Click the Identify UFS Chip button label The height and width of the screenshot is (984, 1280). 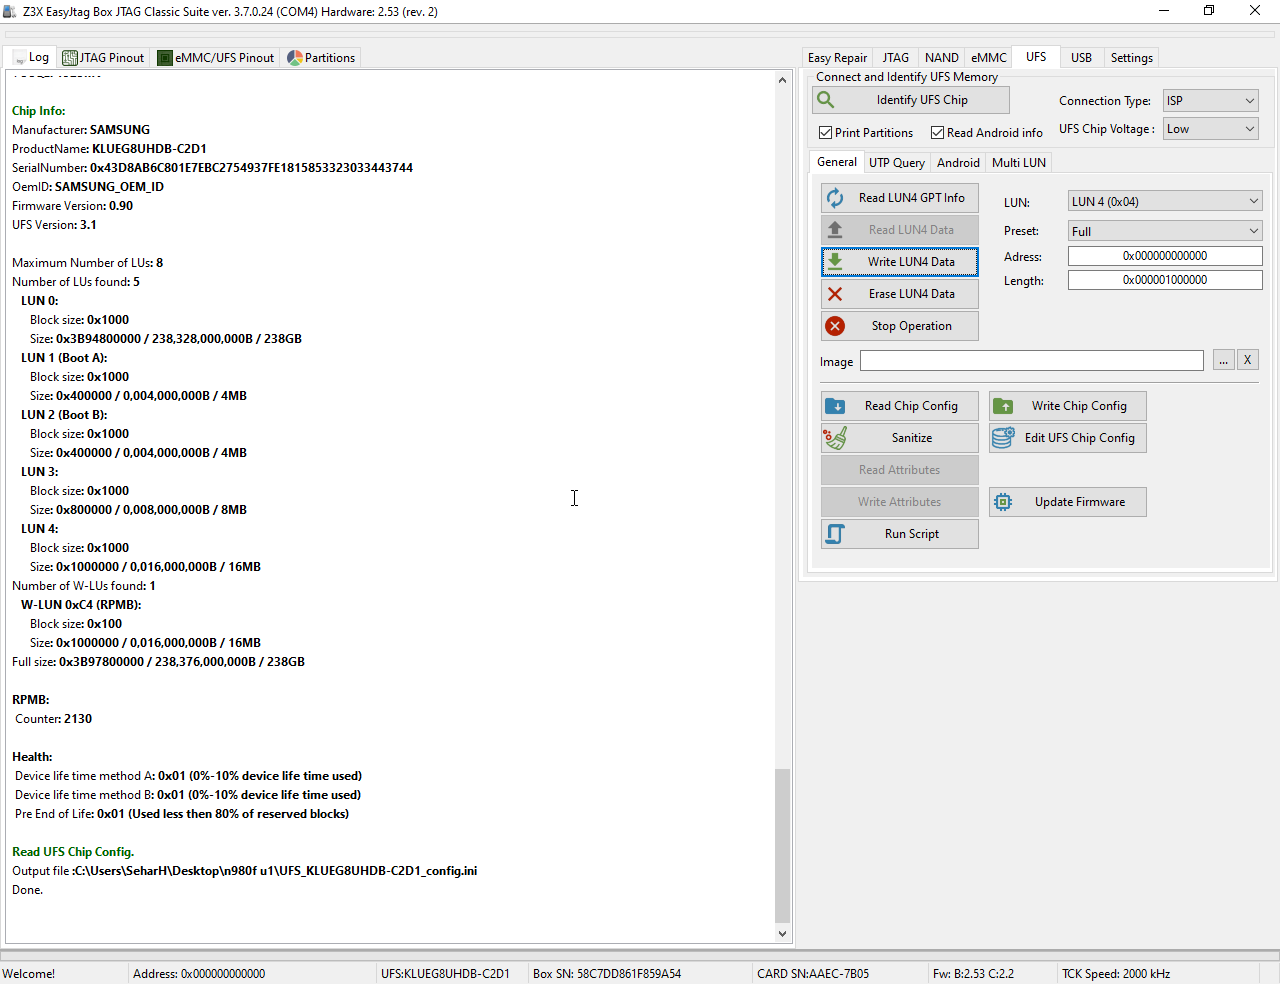[922, 100]
